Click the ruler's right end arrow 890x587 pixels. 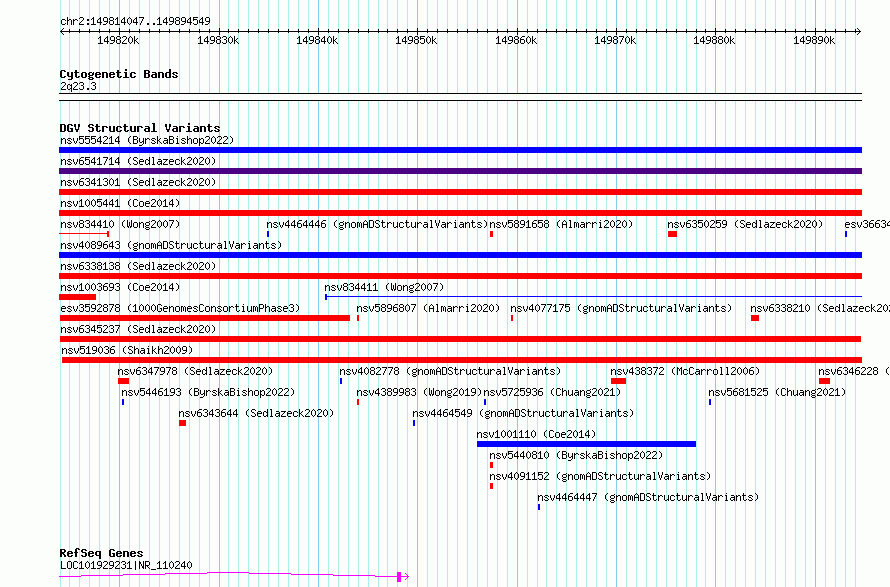coord(858,32)
